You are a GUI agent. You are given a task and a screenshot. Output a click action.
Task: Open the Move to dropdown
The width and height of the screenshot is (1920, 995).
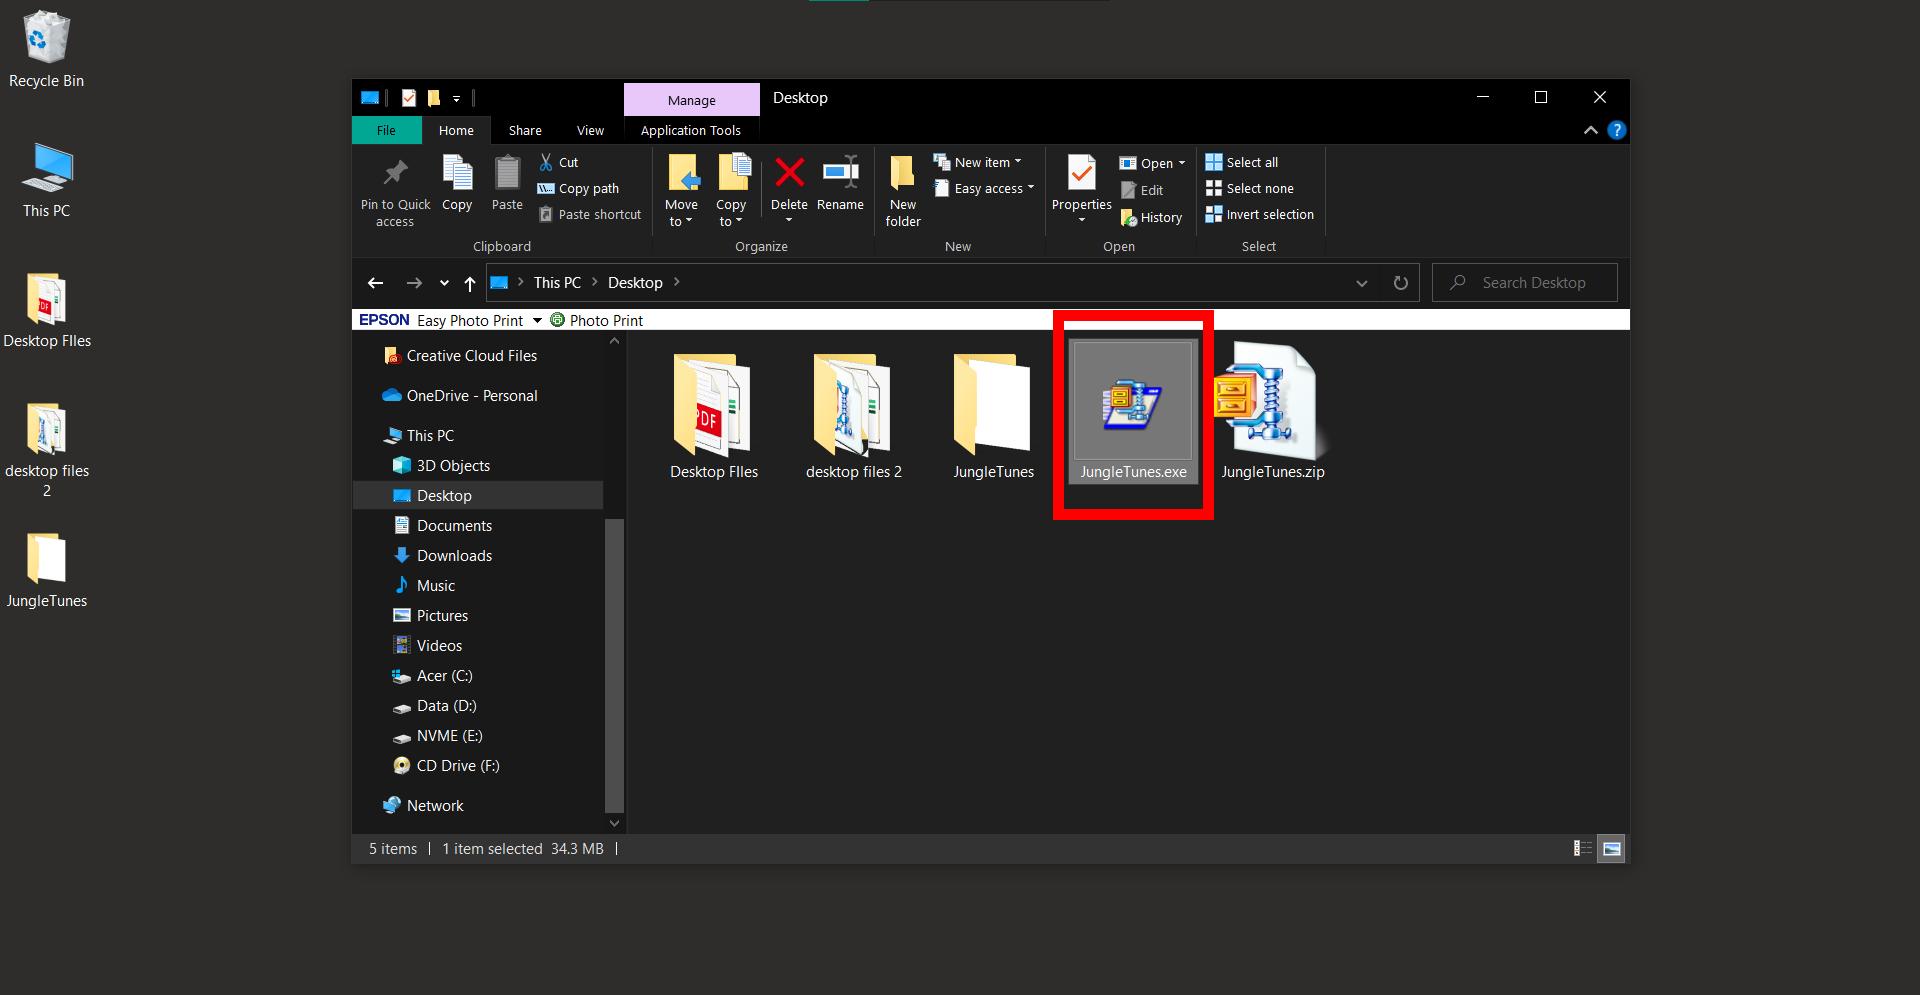click(x=681, y=190)
